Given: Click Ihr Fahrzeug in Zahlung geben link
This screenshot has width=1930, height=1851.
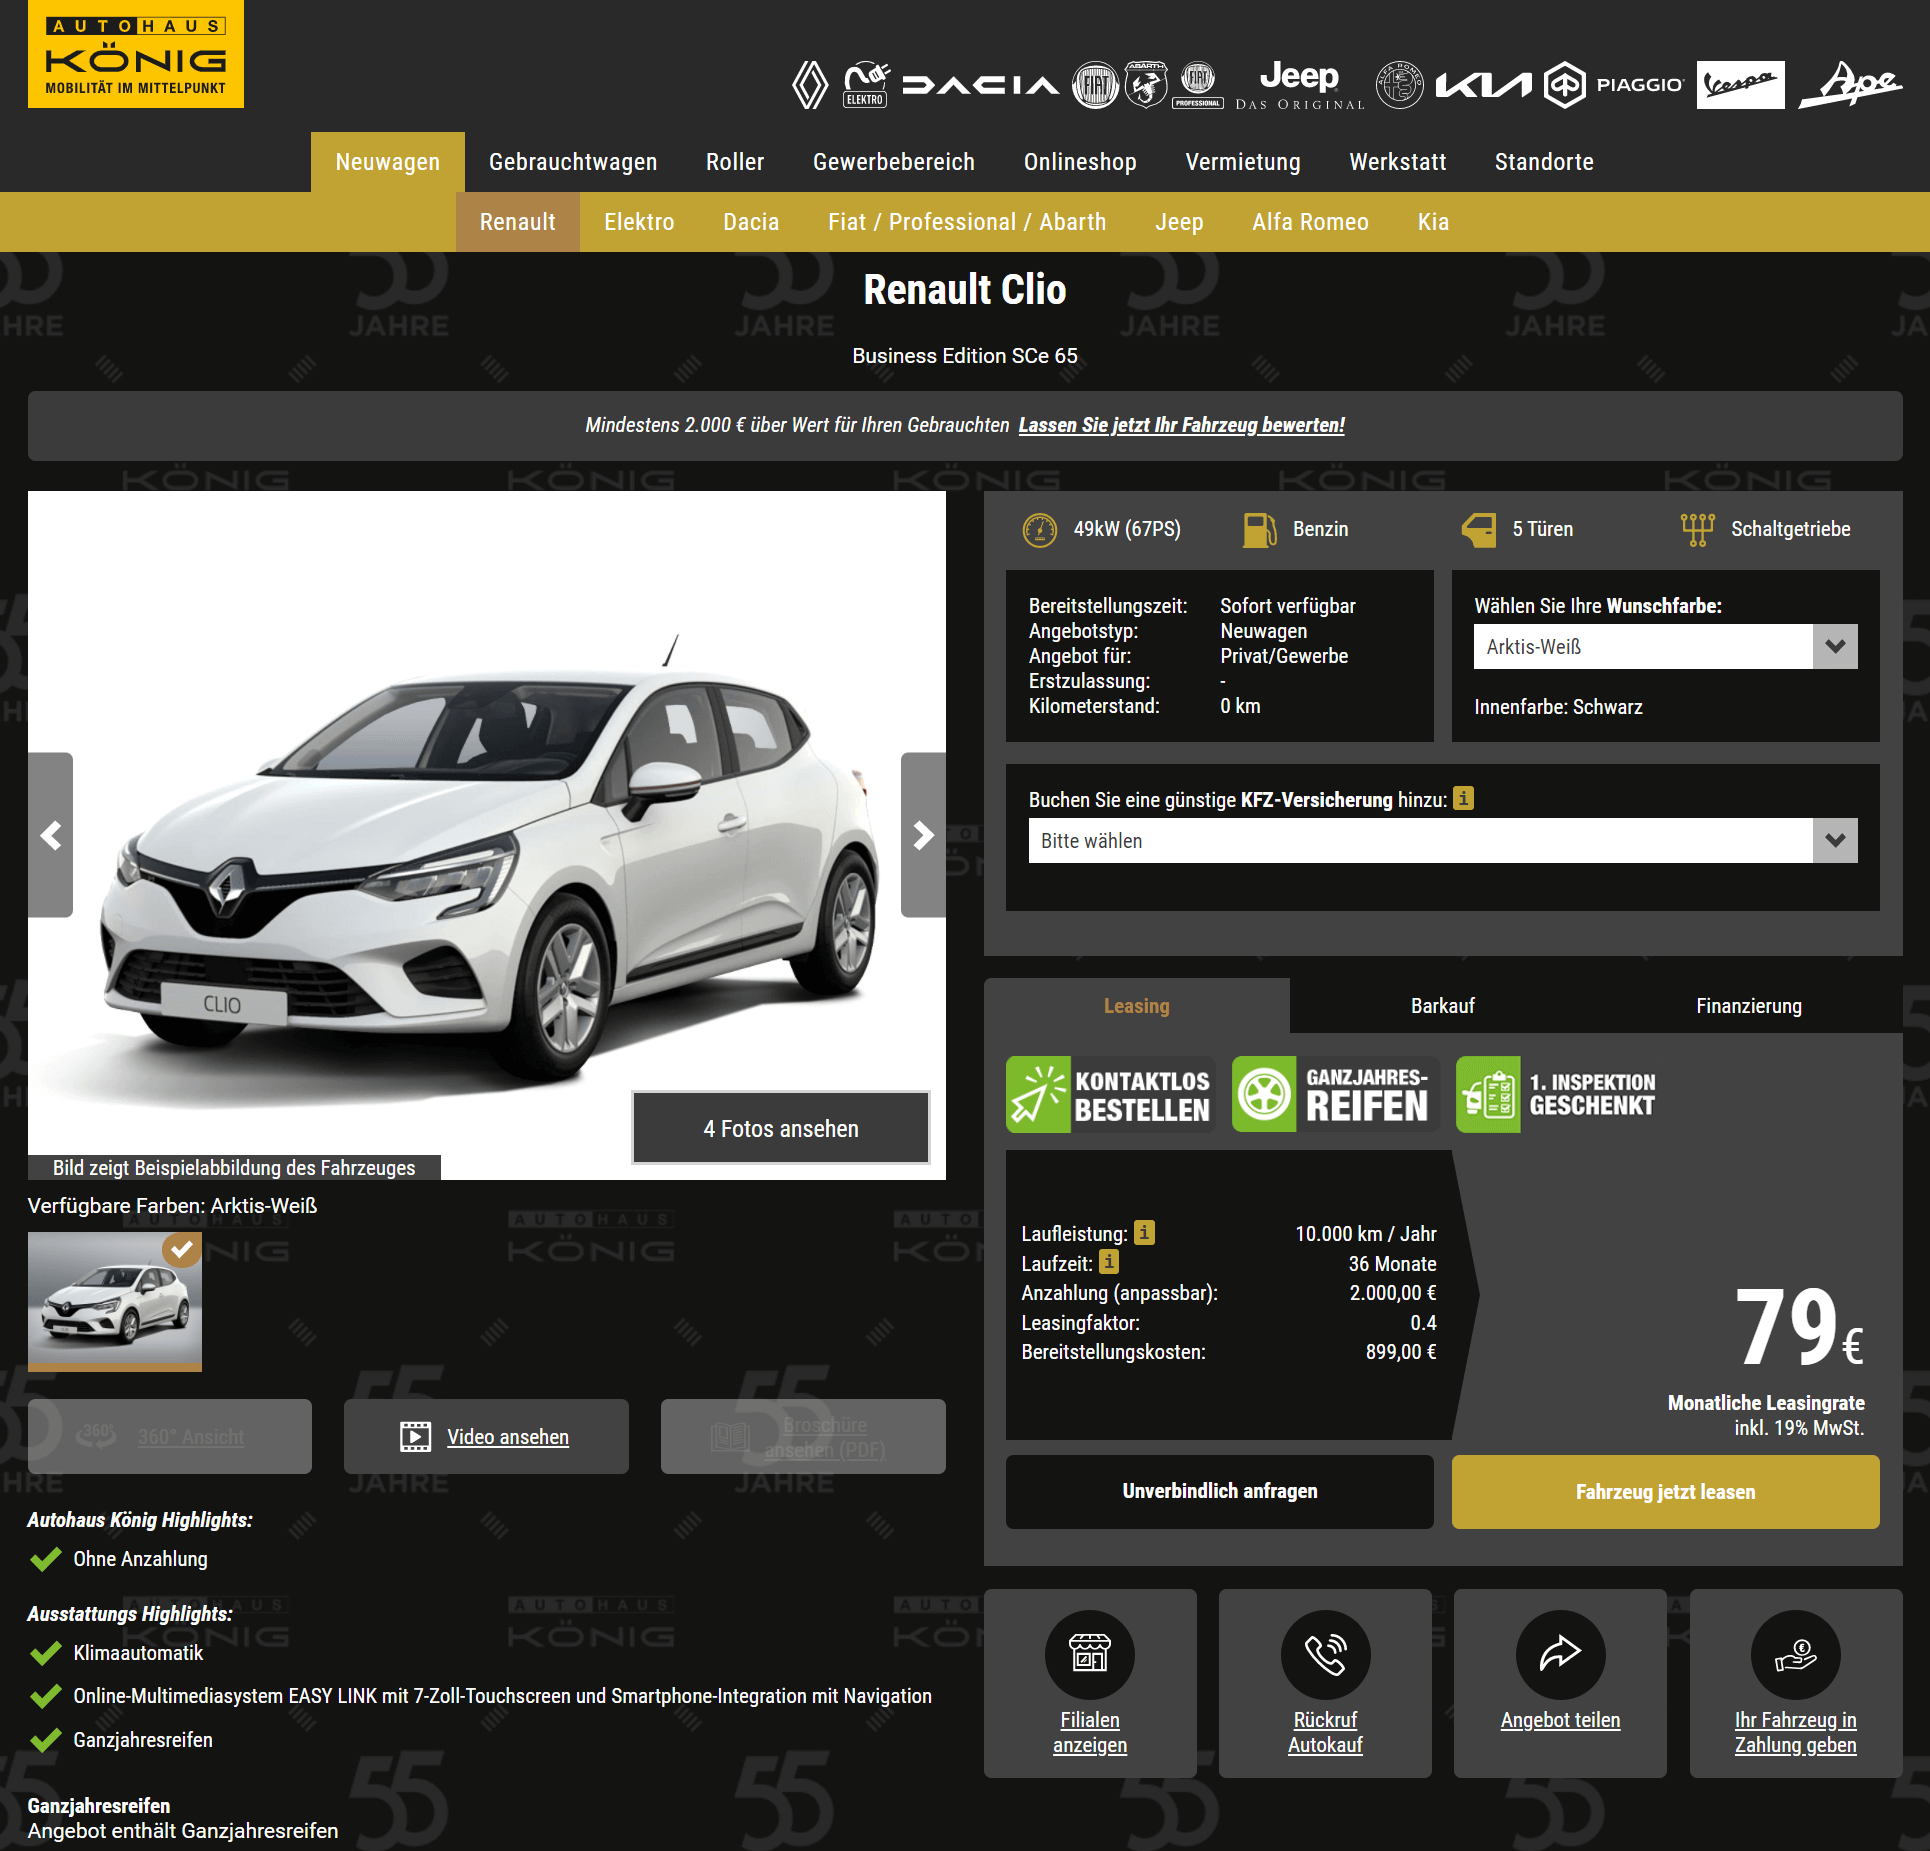Looking at the screenshot, I should (x=1795, y=1732).
